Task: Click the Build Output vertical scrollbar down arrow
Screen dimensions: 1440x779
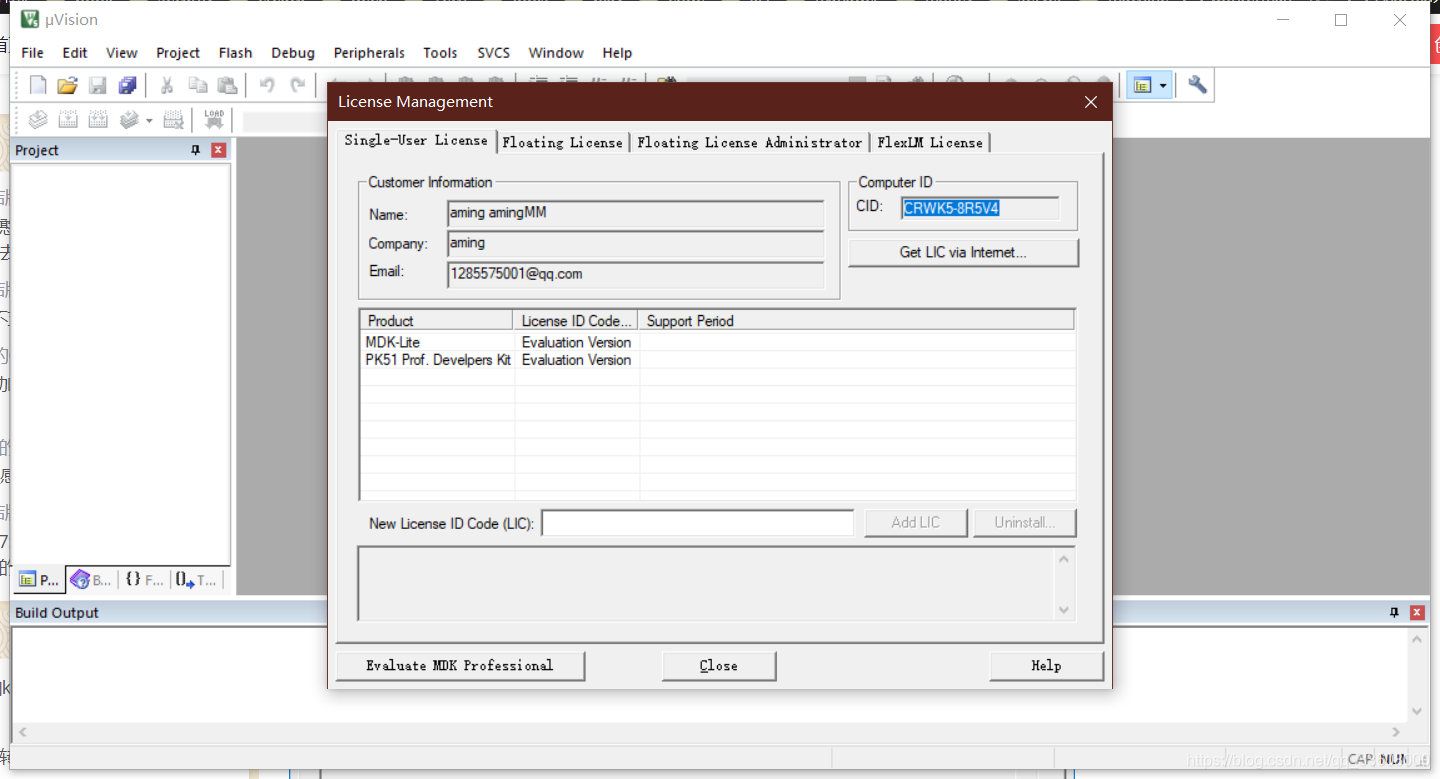Action: click(x=1417, y=711)
